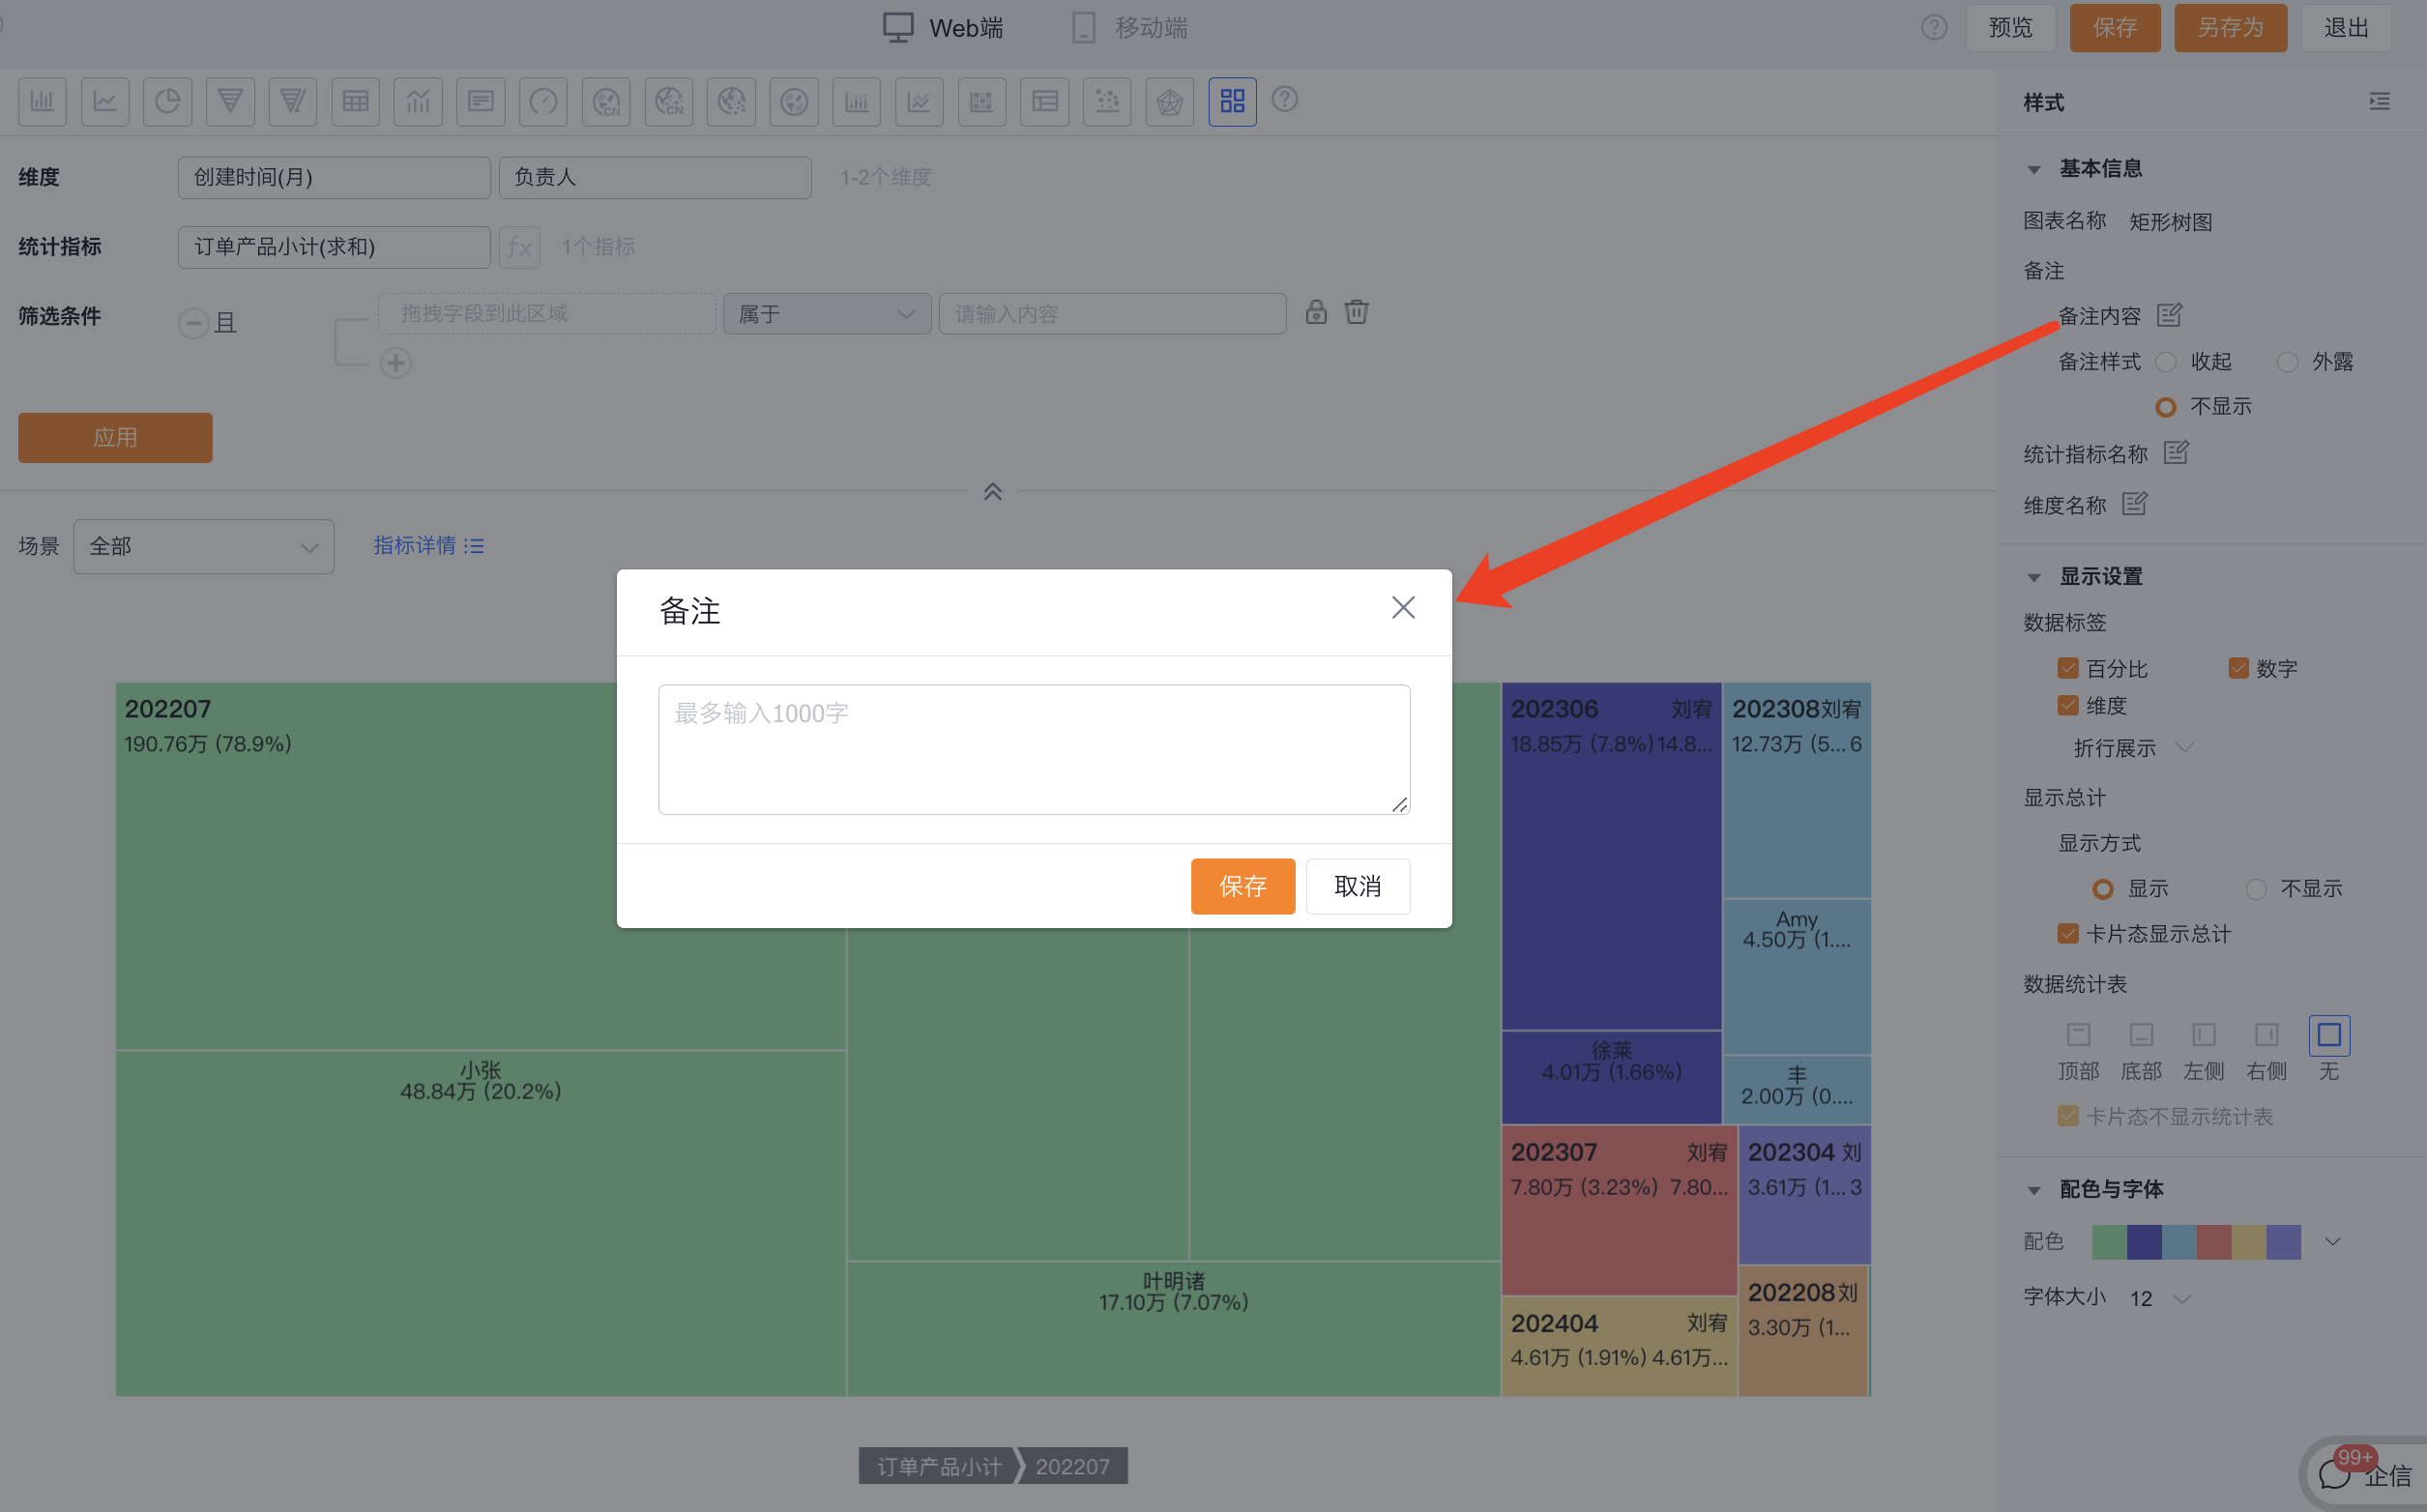Image resolution: width=2427 pixels, height=1512 pixels.
Task: Click the filter condition trash icon
Action: (1356, 313)
